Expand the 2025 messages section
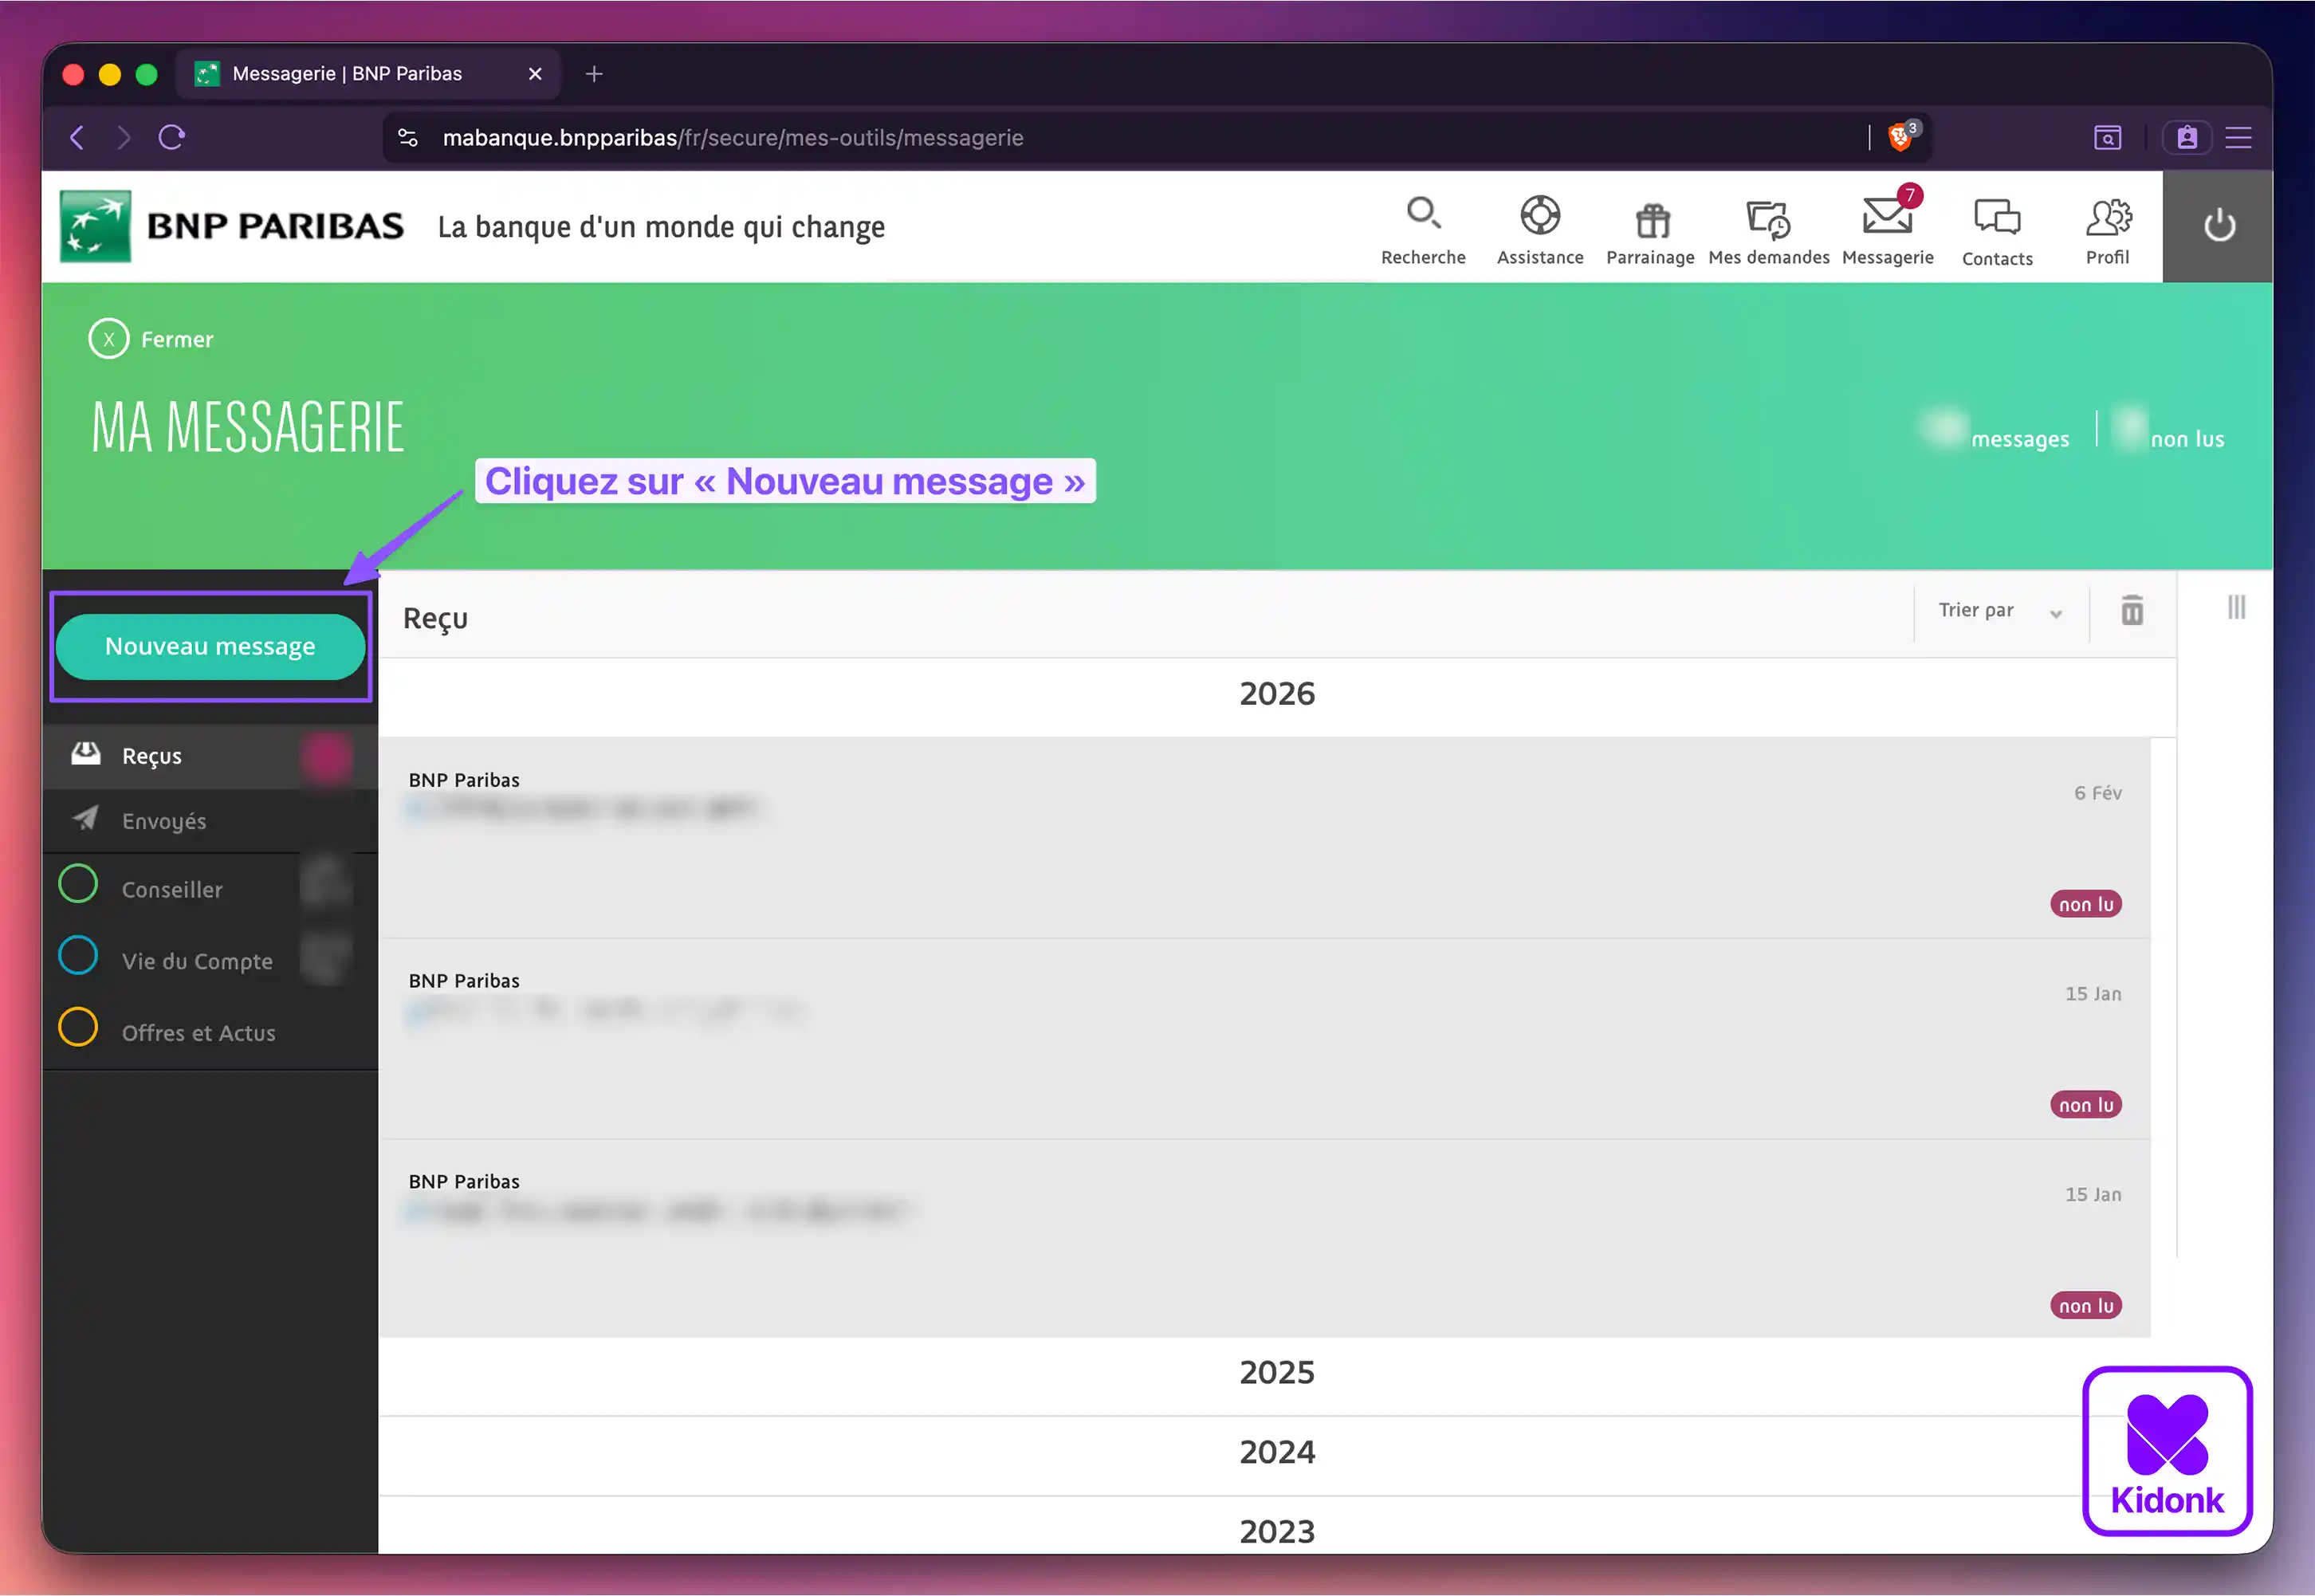The width and height of the screenshot is (2315, 1596). pyautogui.click(x=1277, y=1373)
